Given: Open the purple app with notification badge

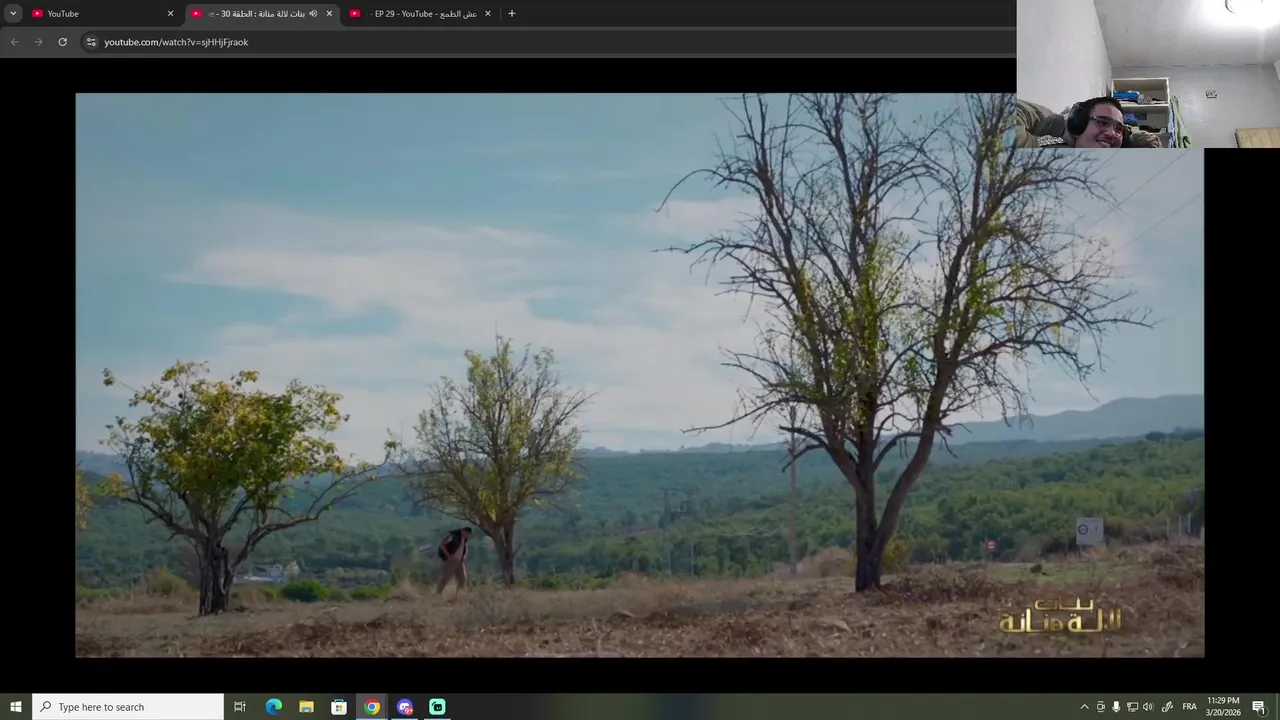Looking at the screenshot, I should 405,707.
